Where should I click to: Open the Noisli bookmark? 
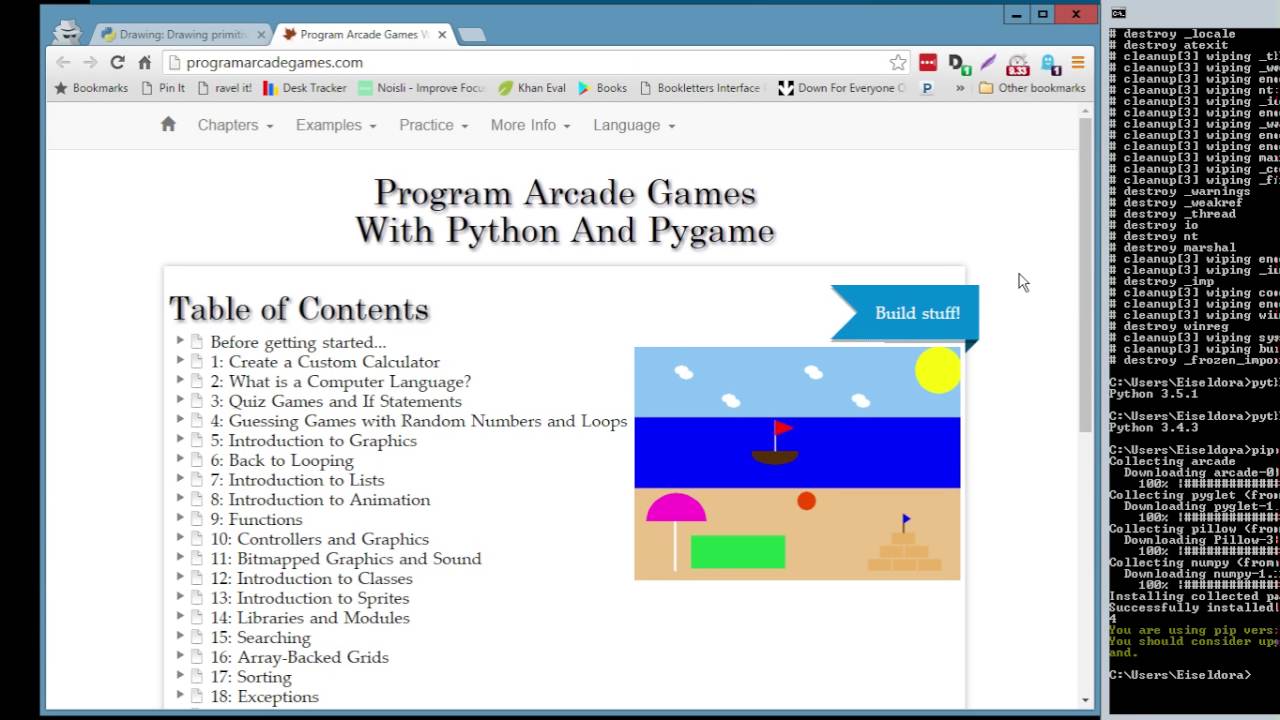(421, 88)
